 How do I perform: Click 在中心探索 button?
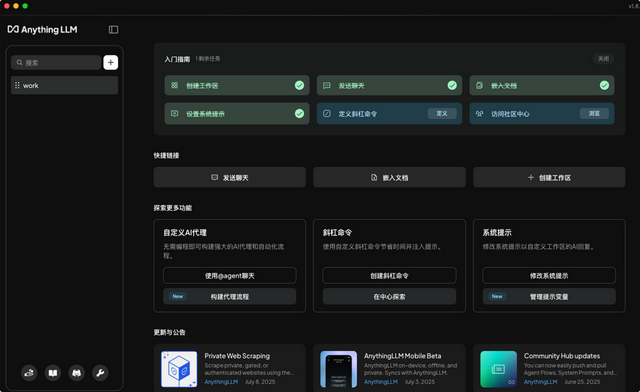pyautogui.click(x=389, y=296)
